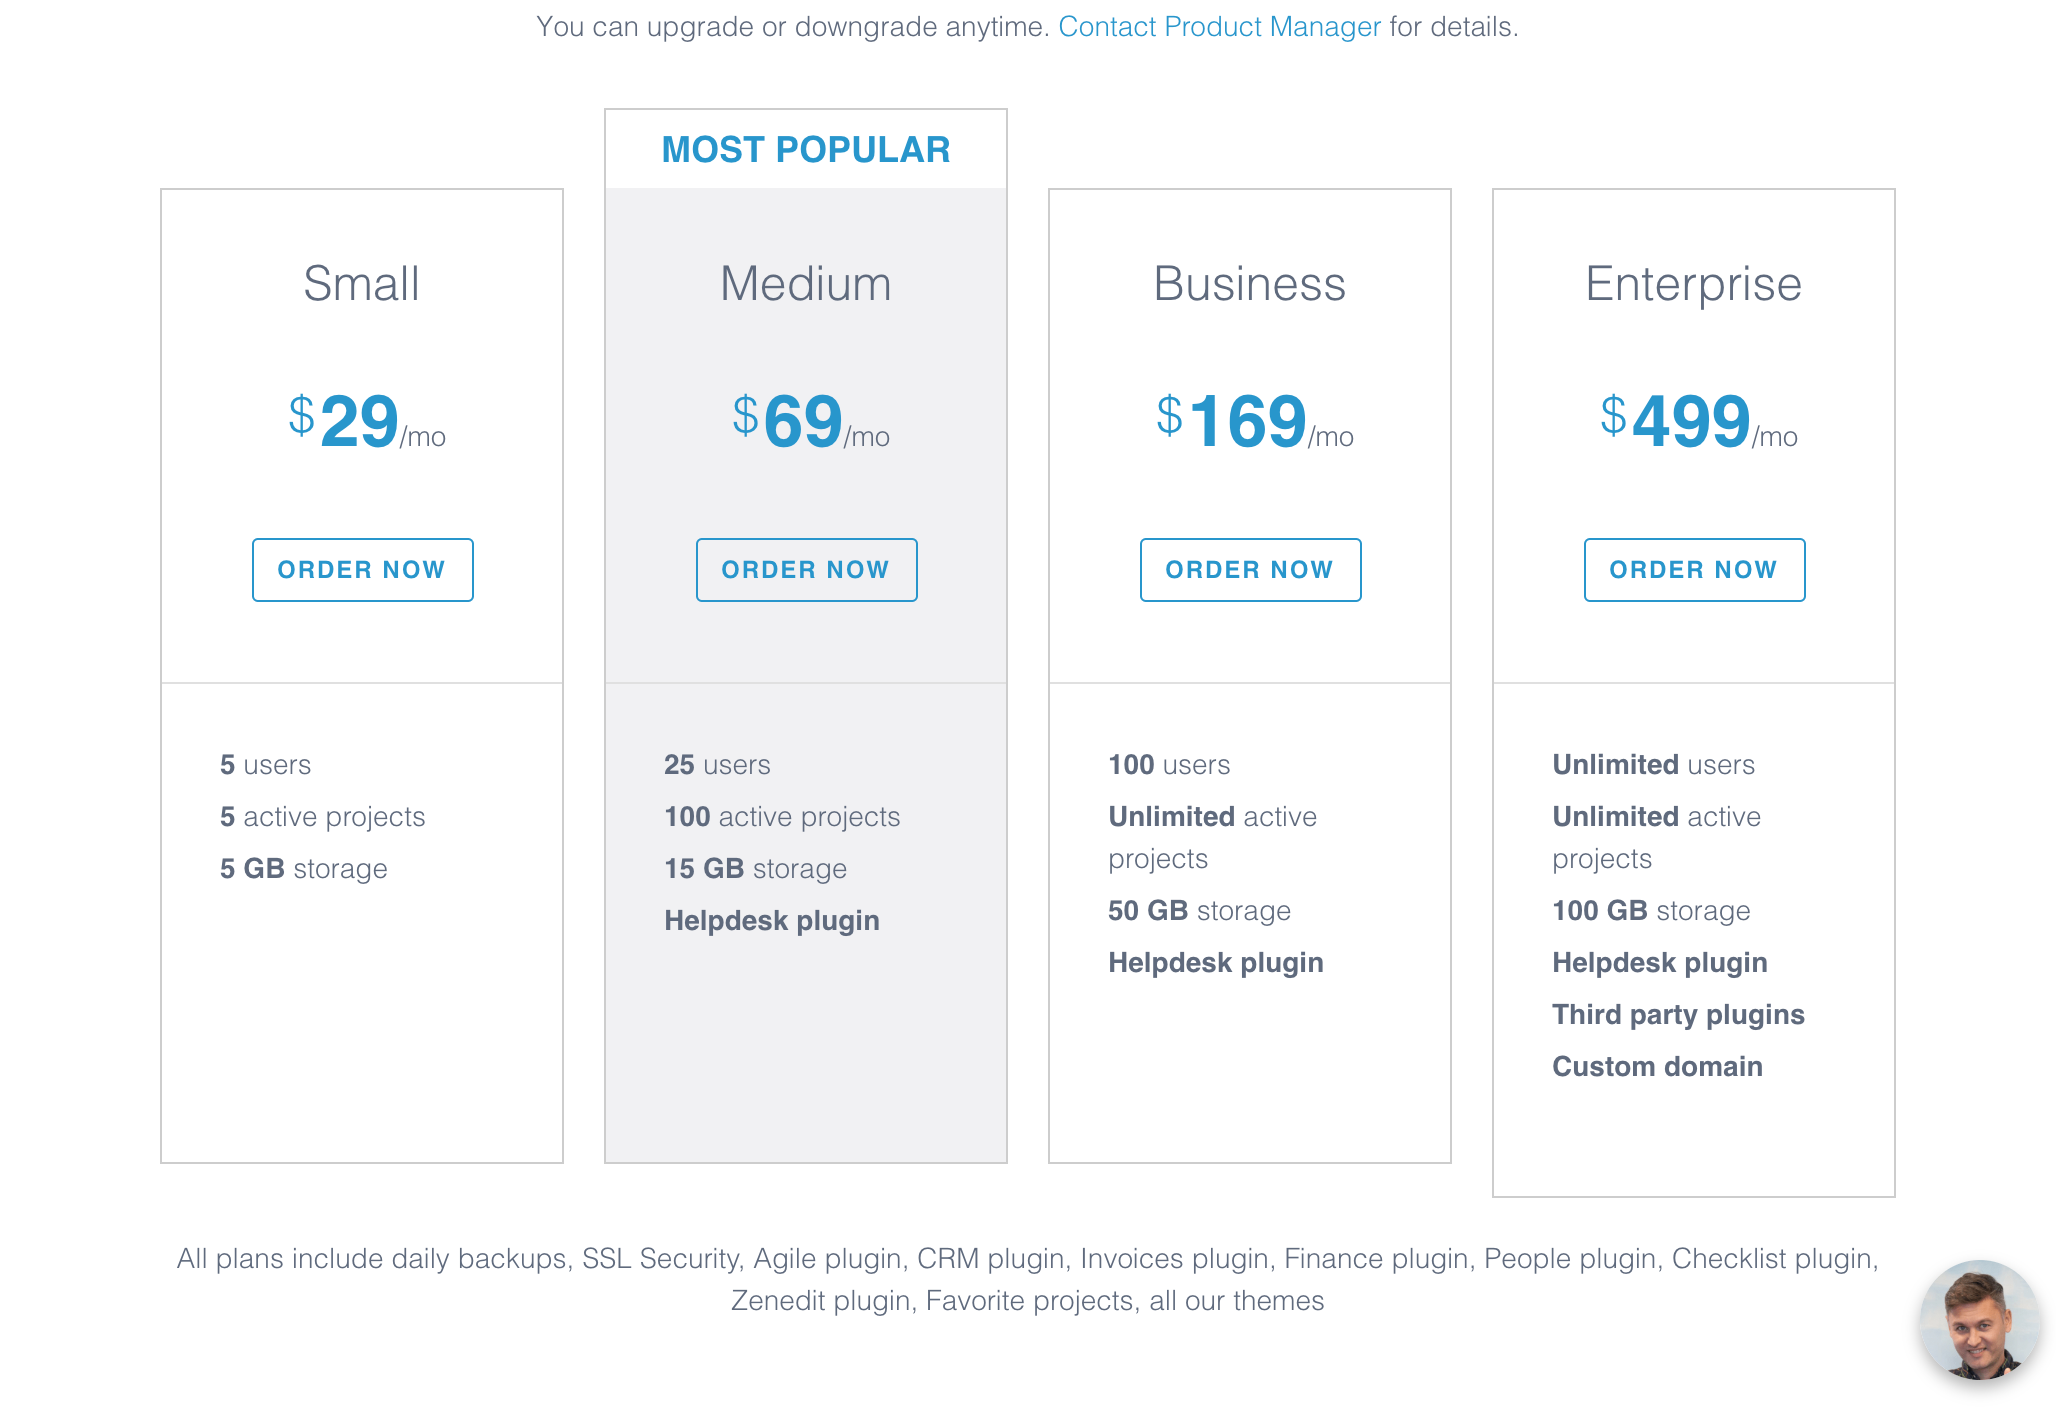The image size is (2056, 1412).
Task: Click Order Now for the Medium plan
Action: click(806, 570)
